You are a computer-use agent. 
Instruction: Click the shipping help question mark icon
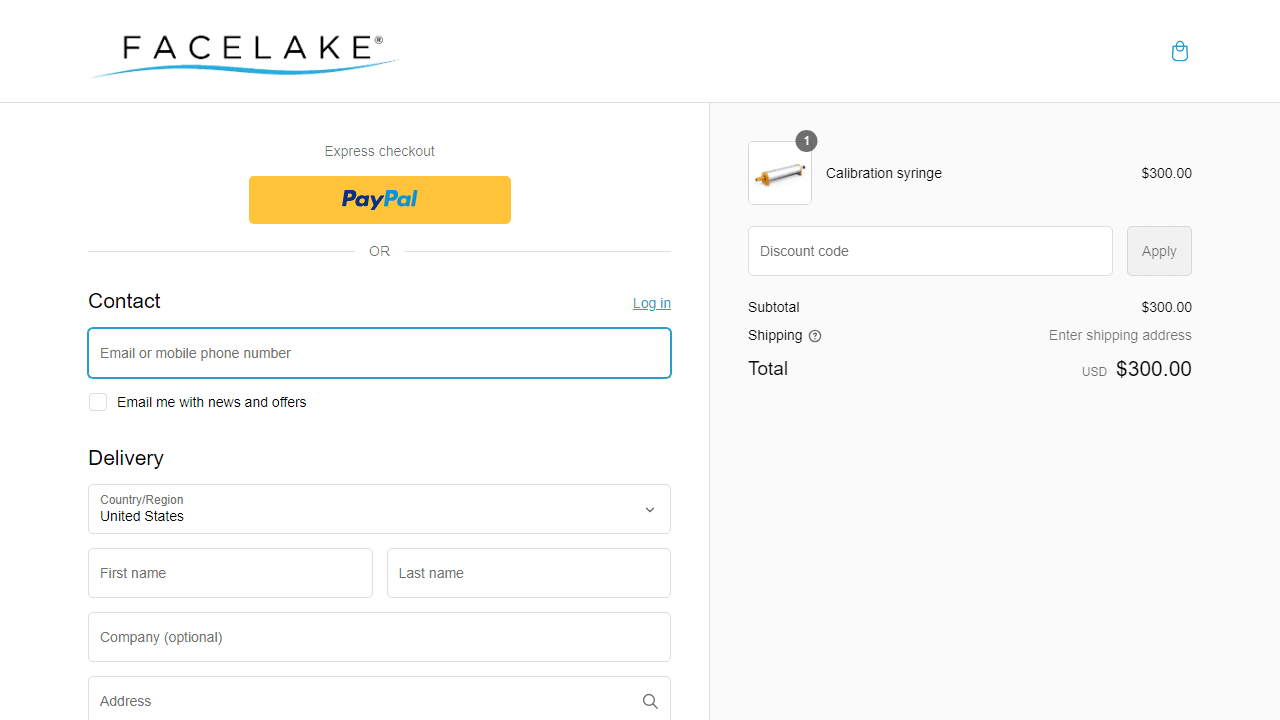[x=815, y=336]
